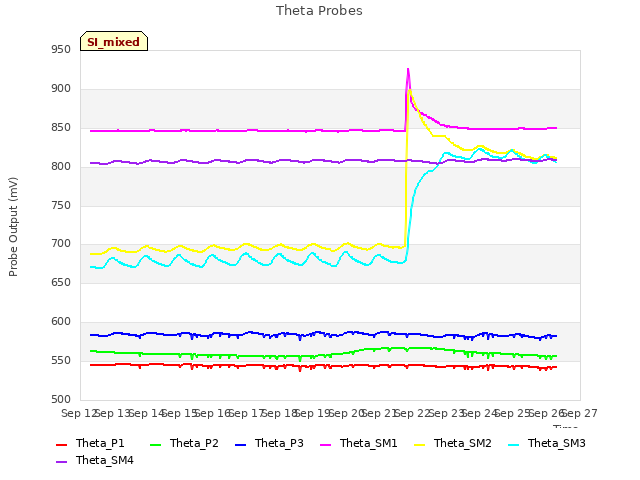
Task: Toggle Theta_P1 series in legend
Action: point(90,443)
